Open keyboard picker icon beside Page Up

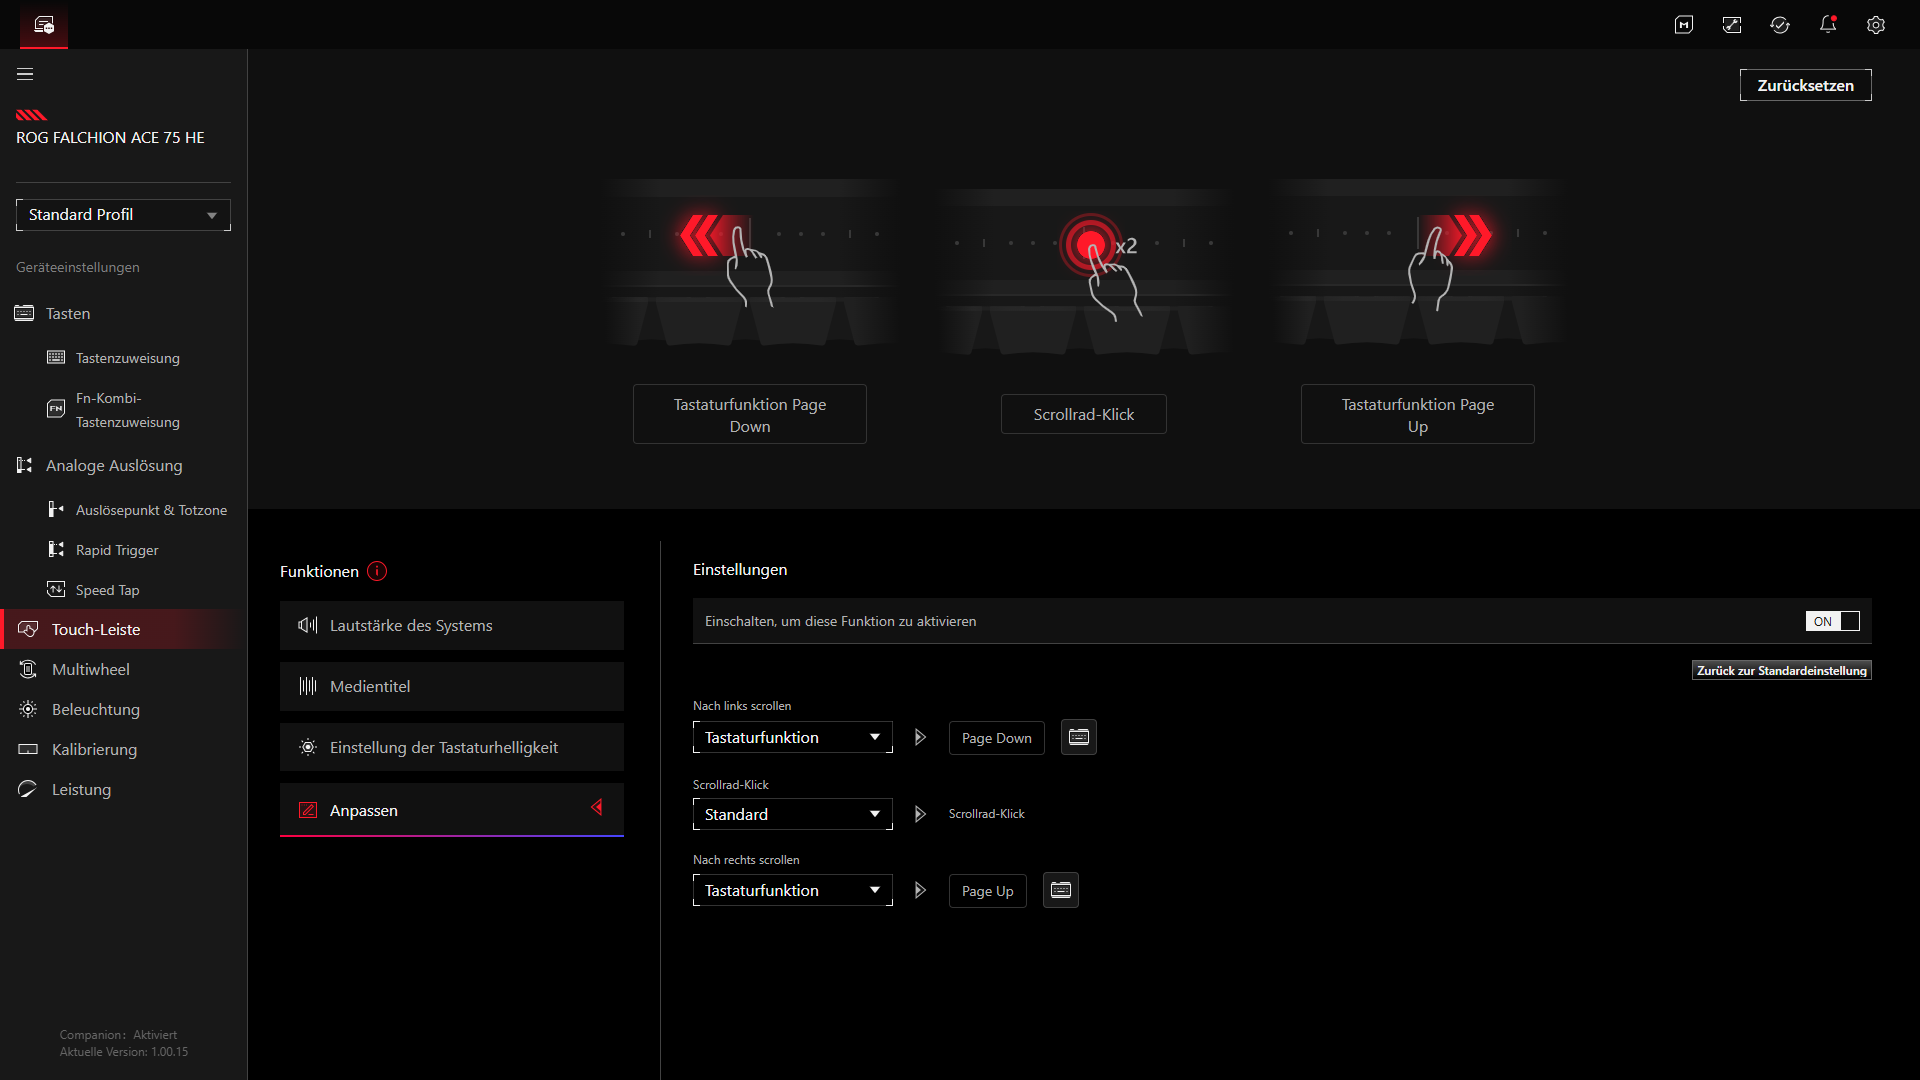point(1060,890)
